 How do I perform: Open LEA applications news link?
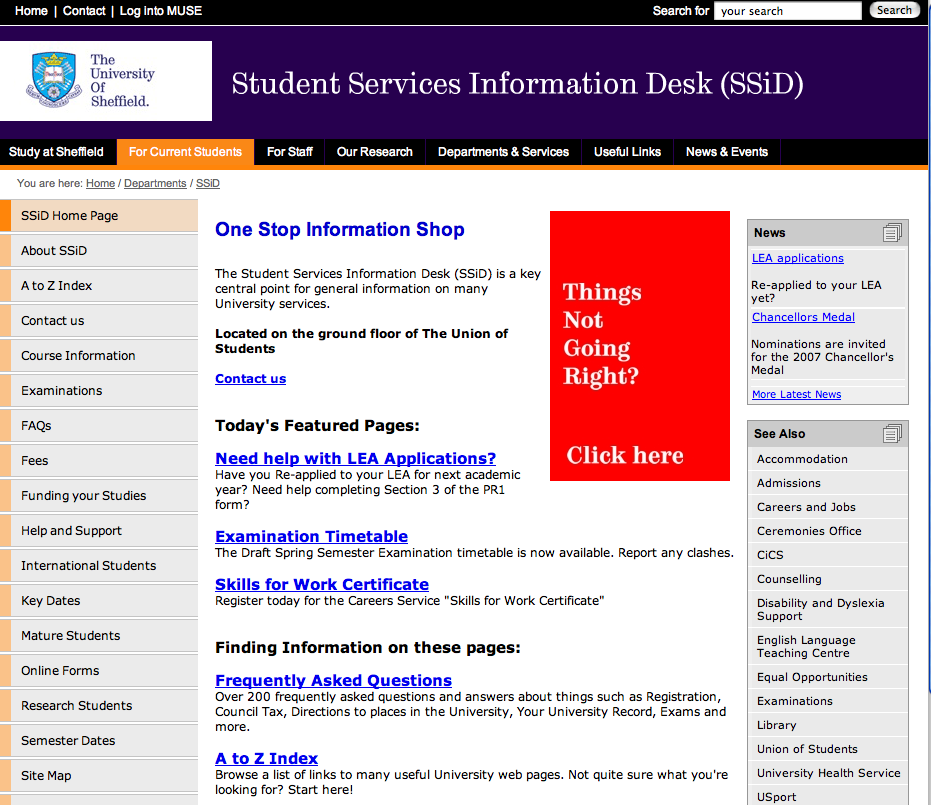(797, 258)
